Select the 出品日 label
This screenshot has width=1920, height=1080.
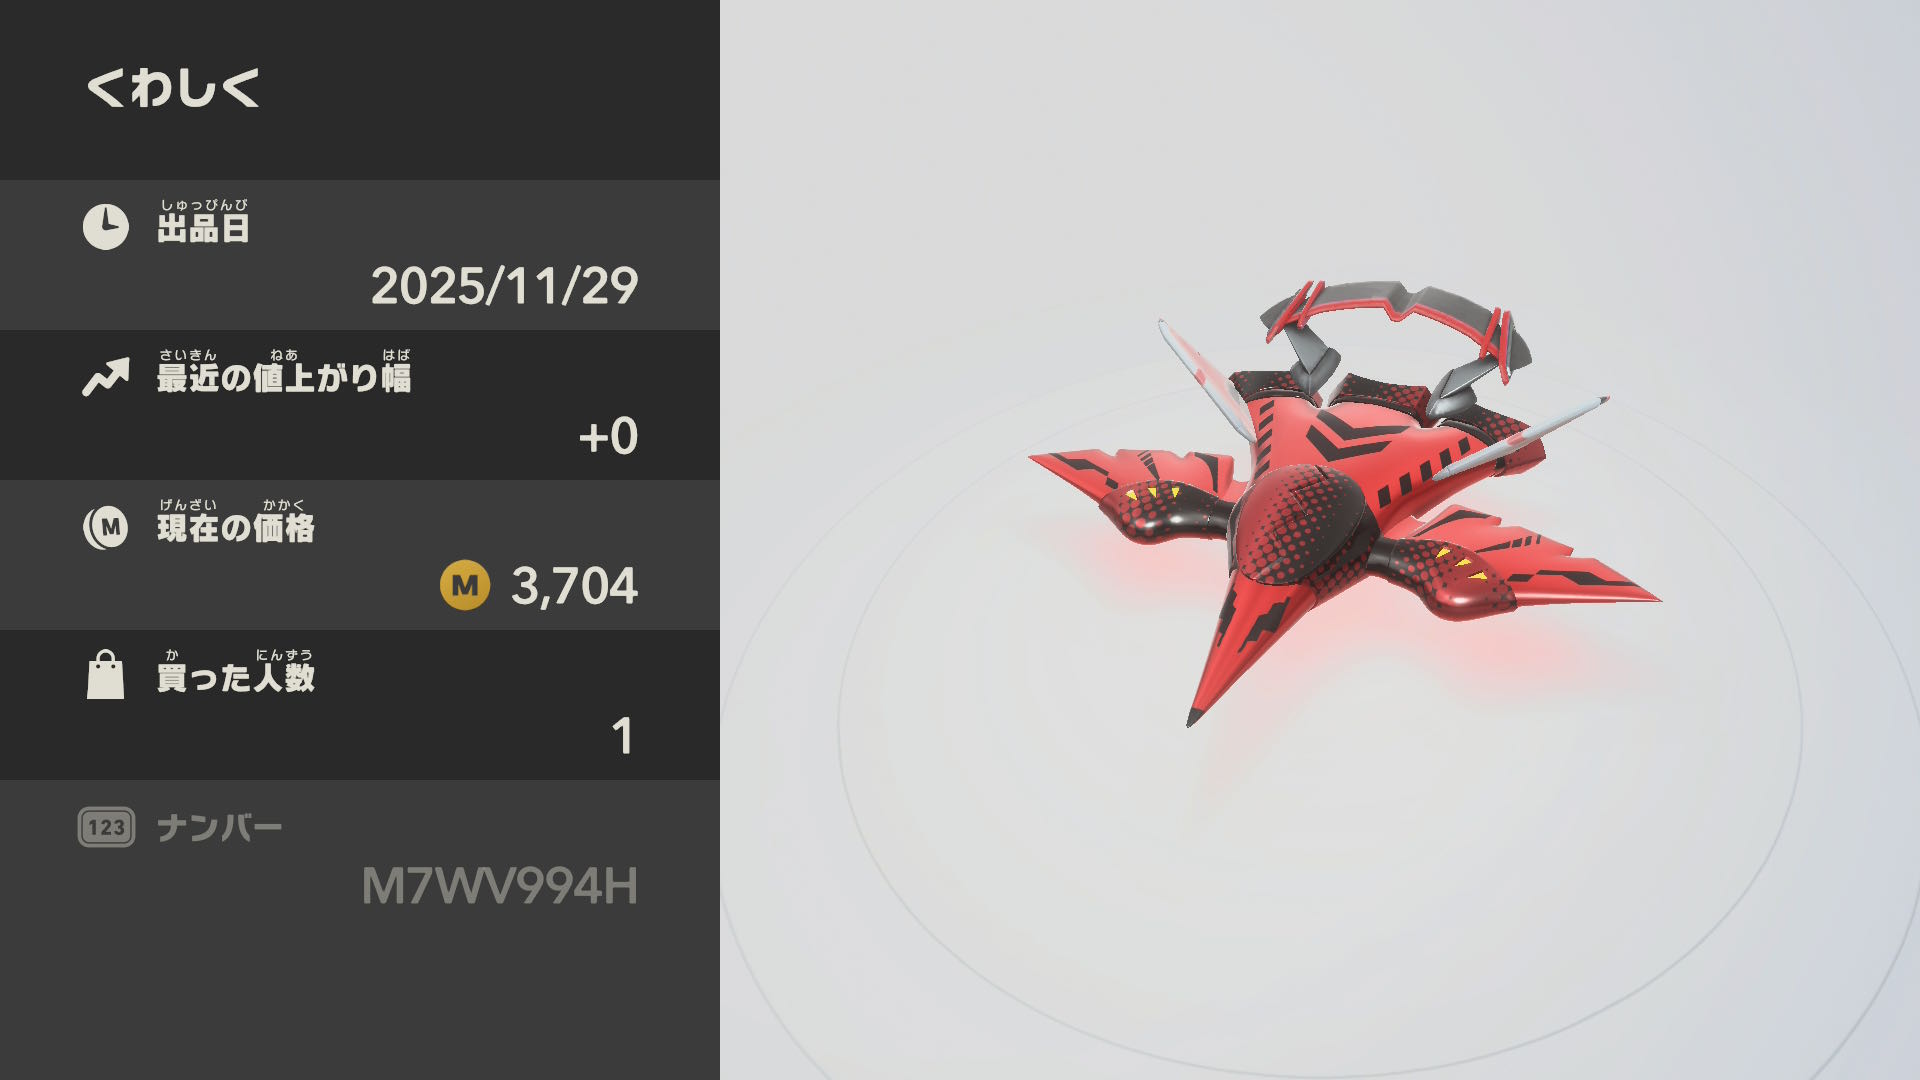[x=203, y=228]
